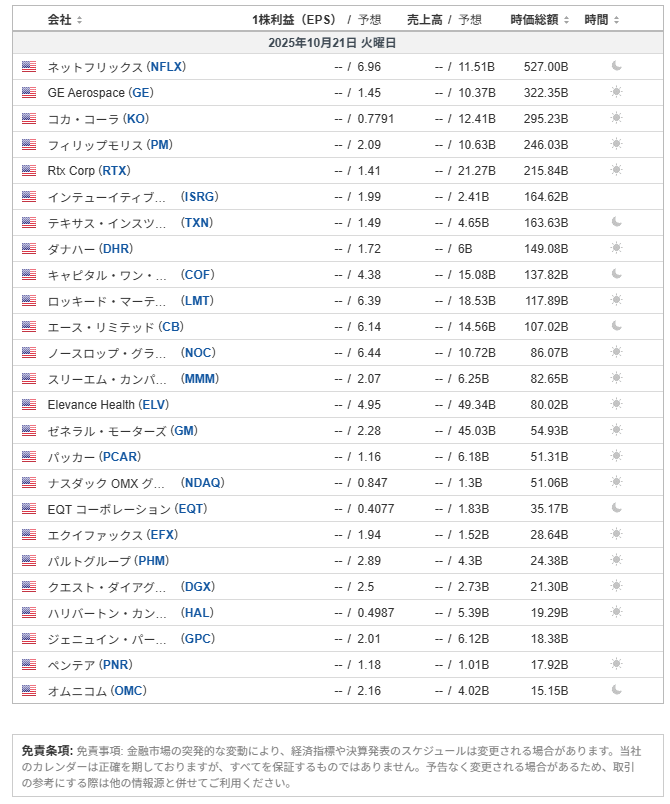The height and width of the screenshot is (804, 670).
Task: Click the 1株利益 (EPS) column header
Action: (x=295, y=20)
